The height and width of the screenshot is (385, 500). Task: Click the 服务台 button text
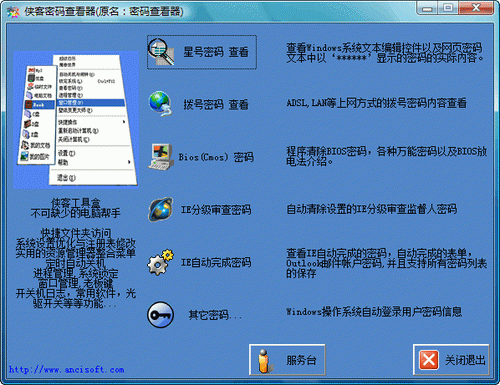click(x=301, y=360)
